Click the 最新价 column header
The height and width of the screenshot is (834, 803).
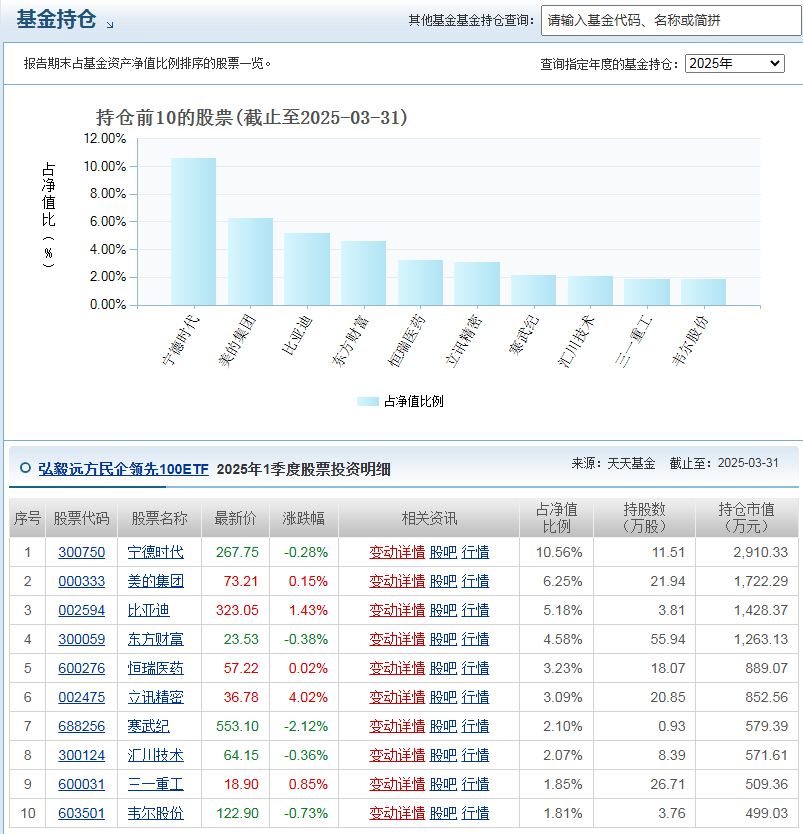click(x=236, y=518)
